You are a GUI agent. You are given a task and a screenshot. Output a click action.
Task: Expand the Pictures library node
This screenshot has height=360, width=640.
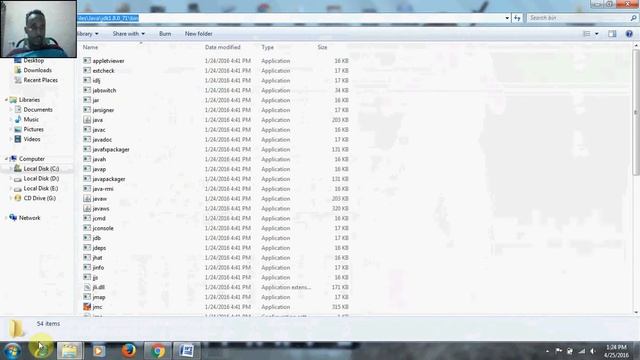tap(11, 129)
